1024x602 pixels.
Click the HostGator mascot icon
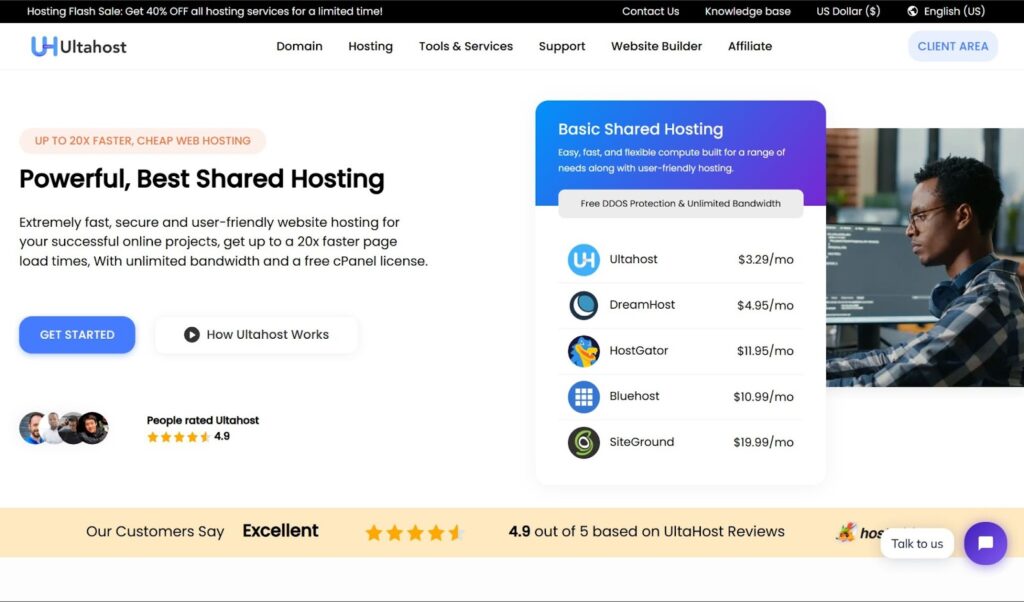583,351
